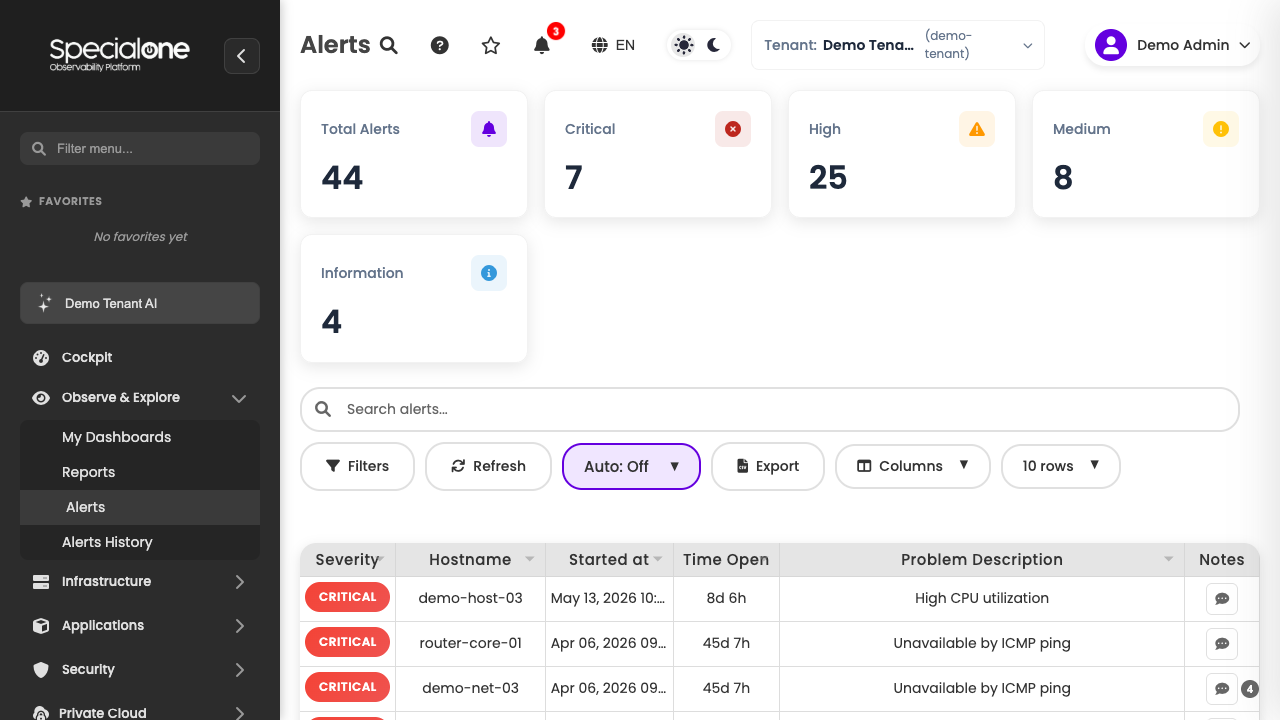Click the Infrastructure server icon
This screenshot has width=1280, height=720.
41,581
